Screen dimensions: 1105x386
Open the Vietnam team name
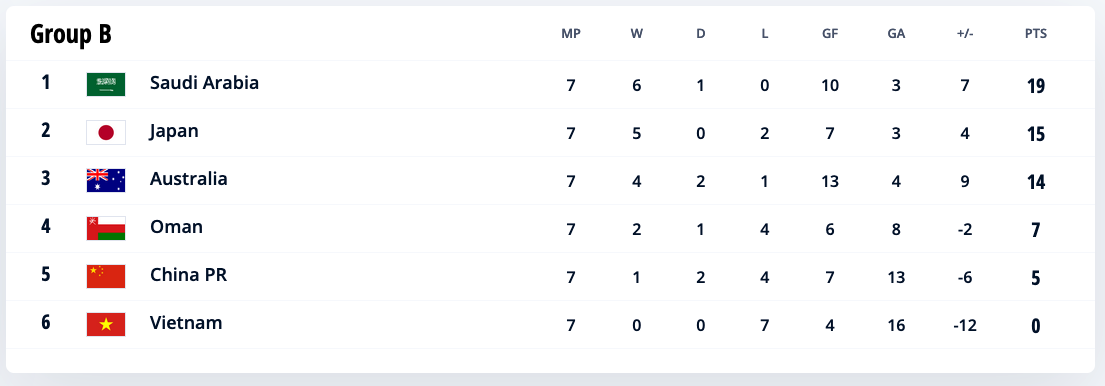click(x=186, y=323)
